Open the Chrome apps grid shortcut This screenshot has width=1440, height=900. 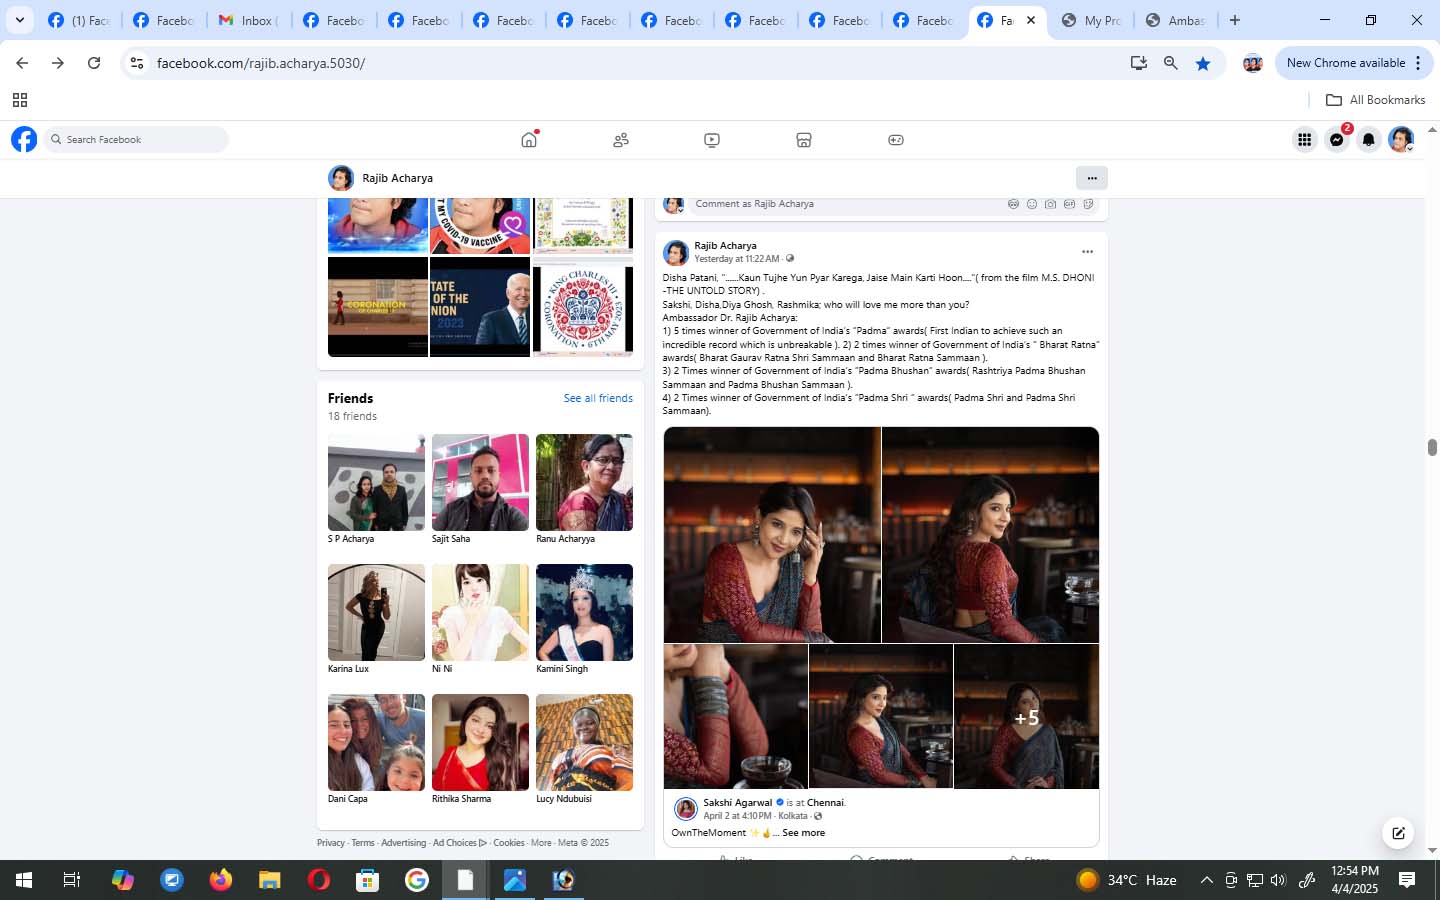(x=20, y=100)
